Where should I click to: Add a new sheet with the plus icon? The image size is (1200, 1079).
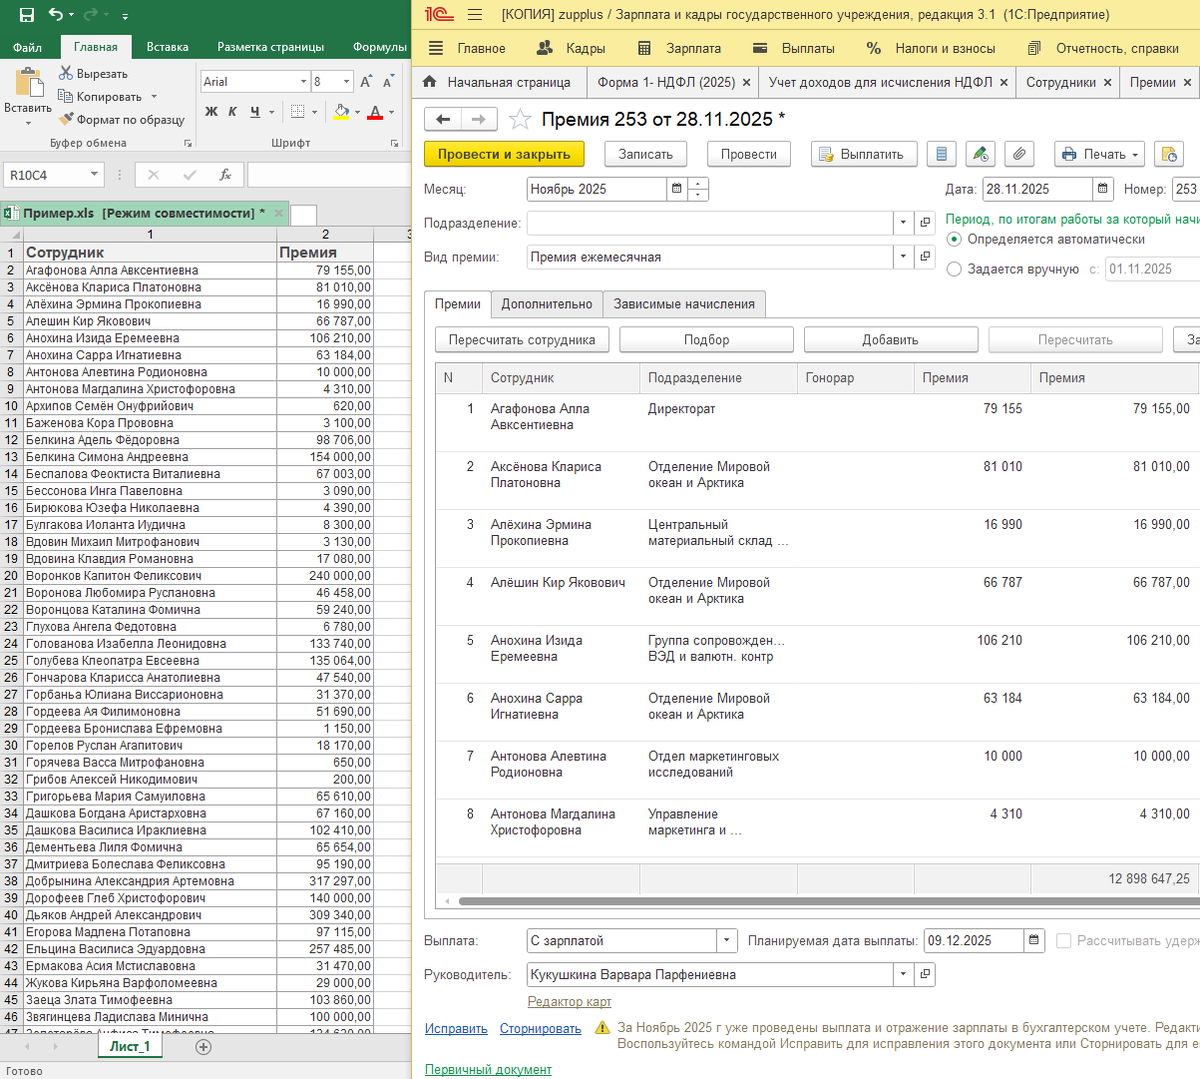(203, 1046)
